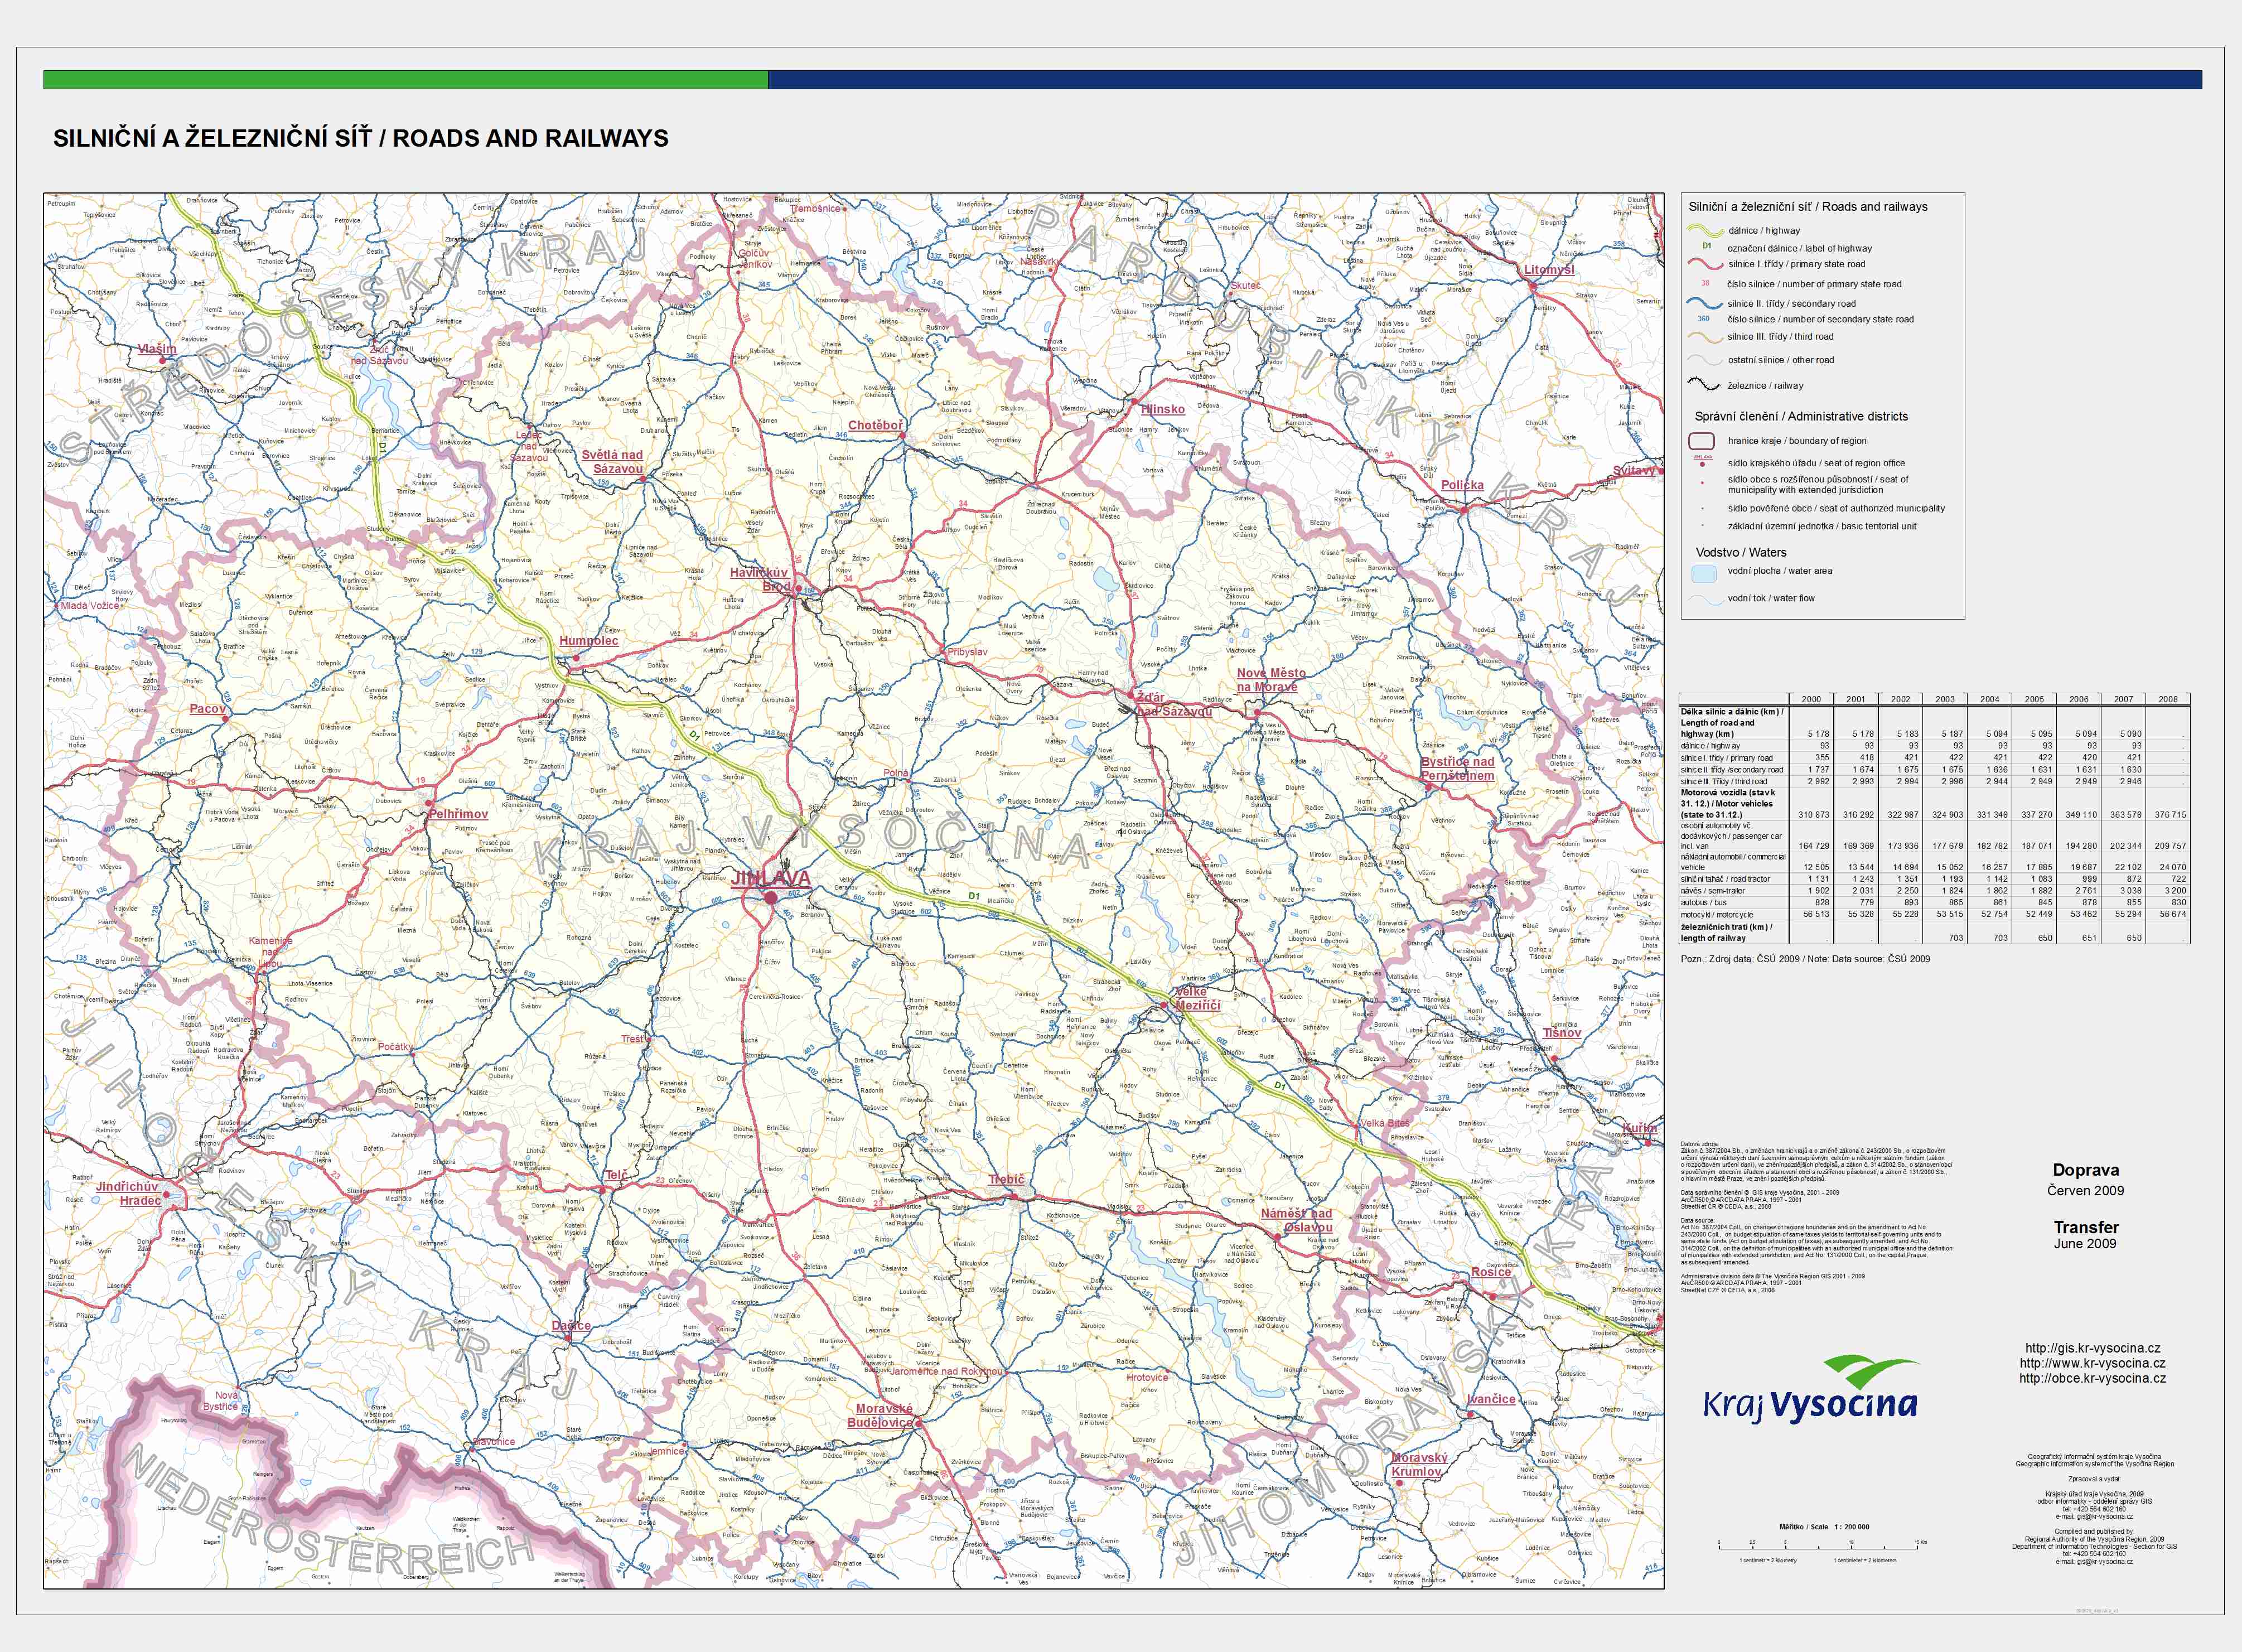This screenshot has height=1652, width=2242.
Task: Click the title 'Silniční a železniční síť / Roads and Railways'
Action: [x=361, y=138]
